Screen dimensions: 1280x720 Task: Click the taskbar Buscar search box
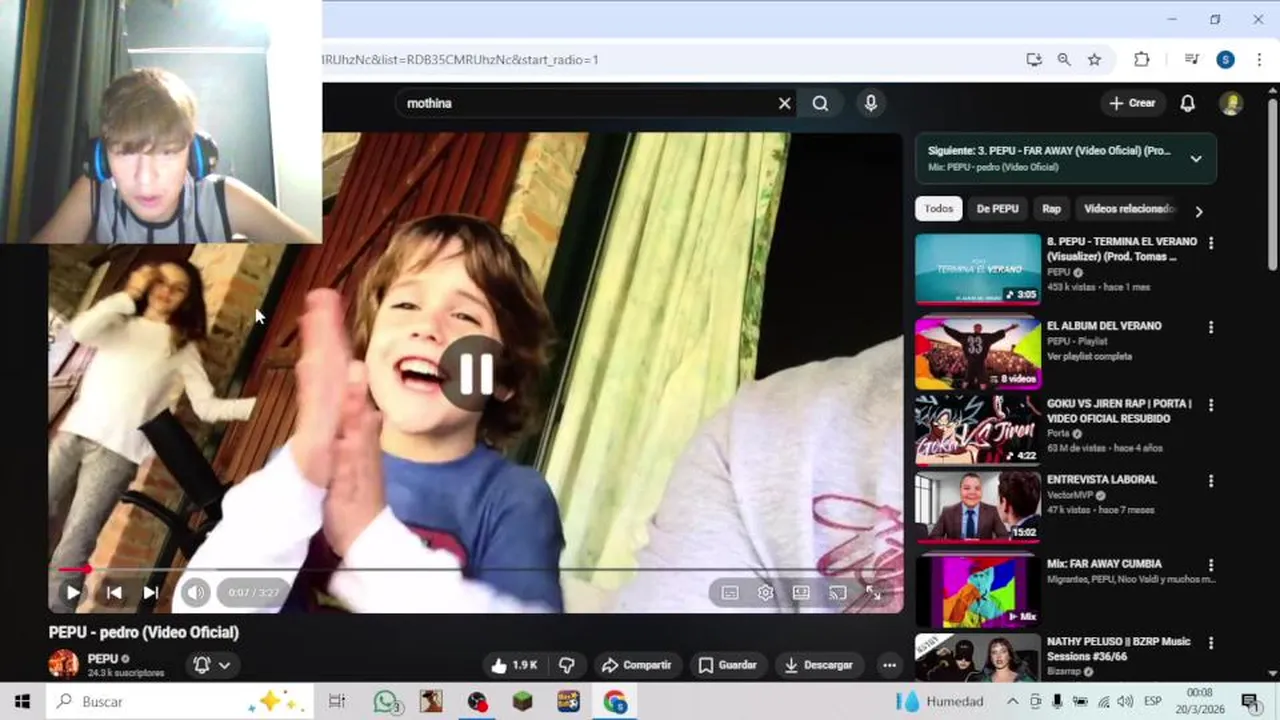[x=180, y=701]
